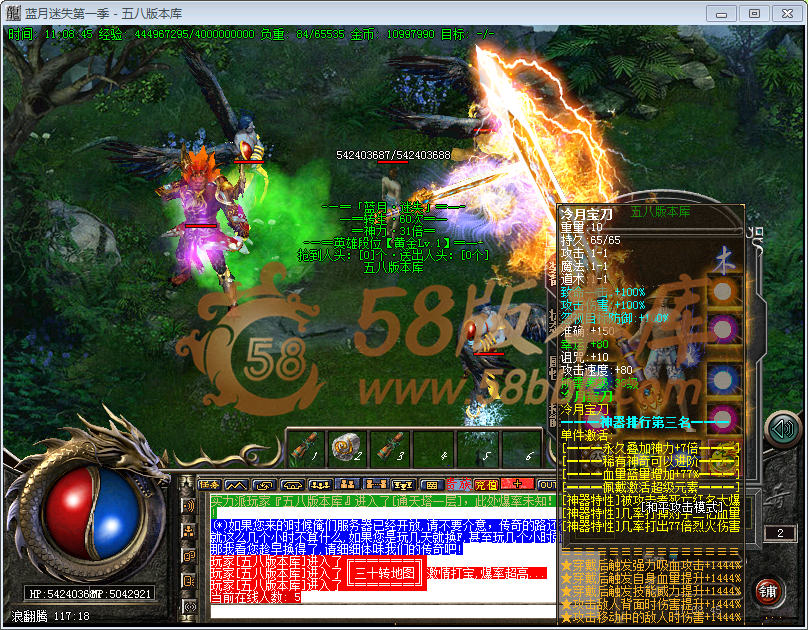Toggle the round sound speaker button
Image resolution: width=808 pixels, height=630 pixels.
click(780, 430)
